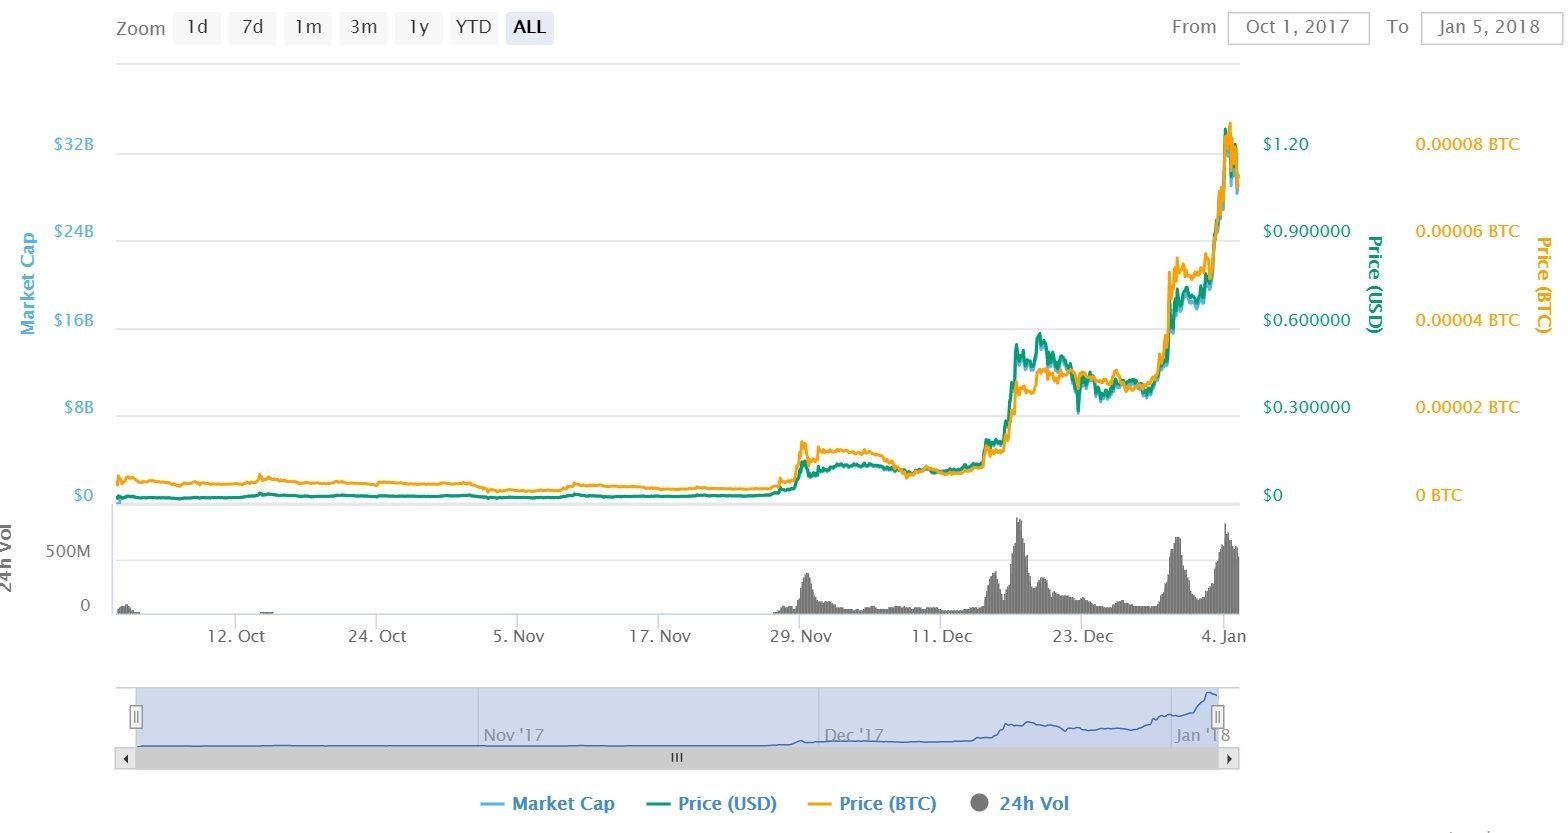Click the navigator scrollbar right arrow
The height and width of the screenshot is (833, 1568).
click(x=1229, y=758)
